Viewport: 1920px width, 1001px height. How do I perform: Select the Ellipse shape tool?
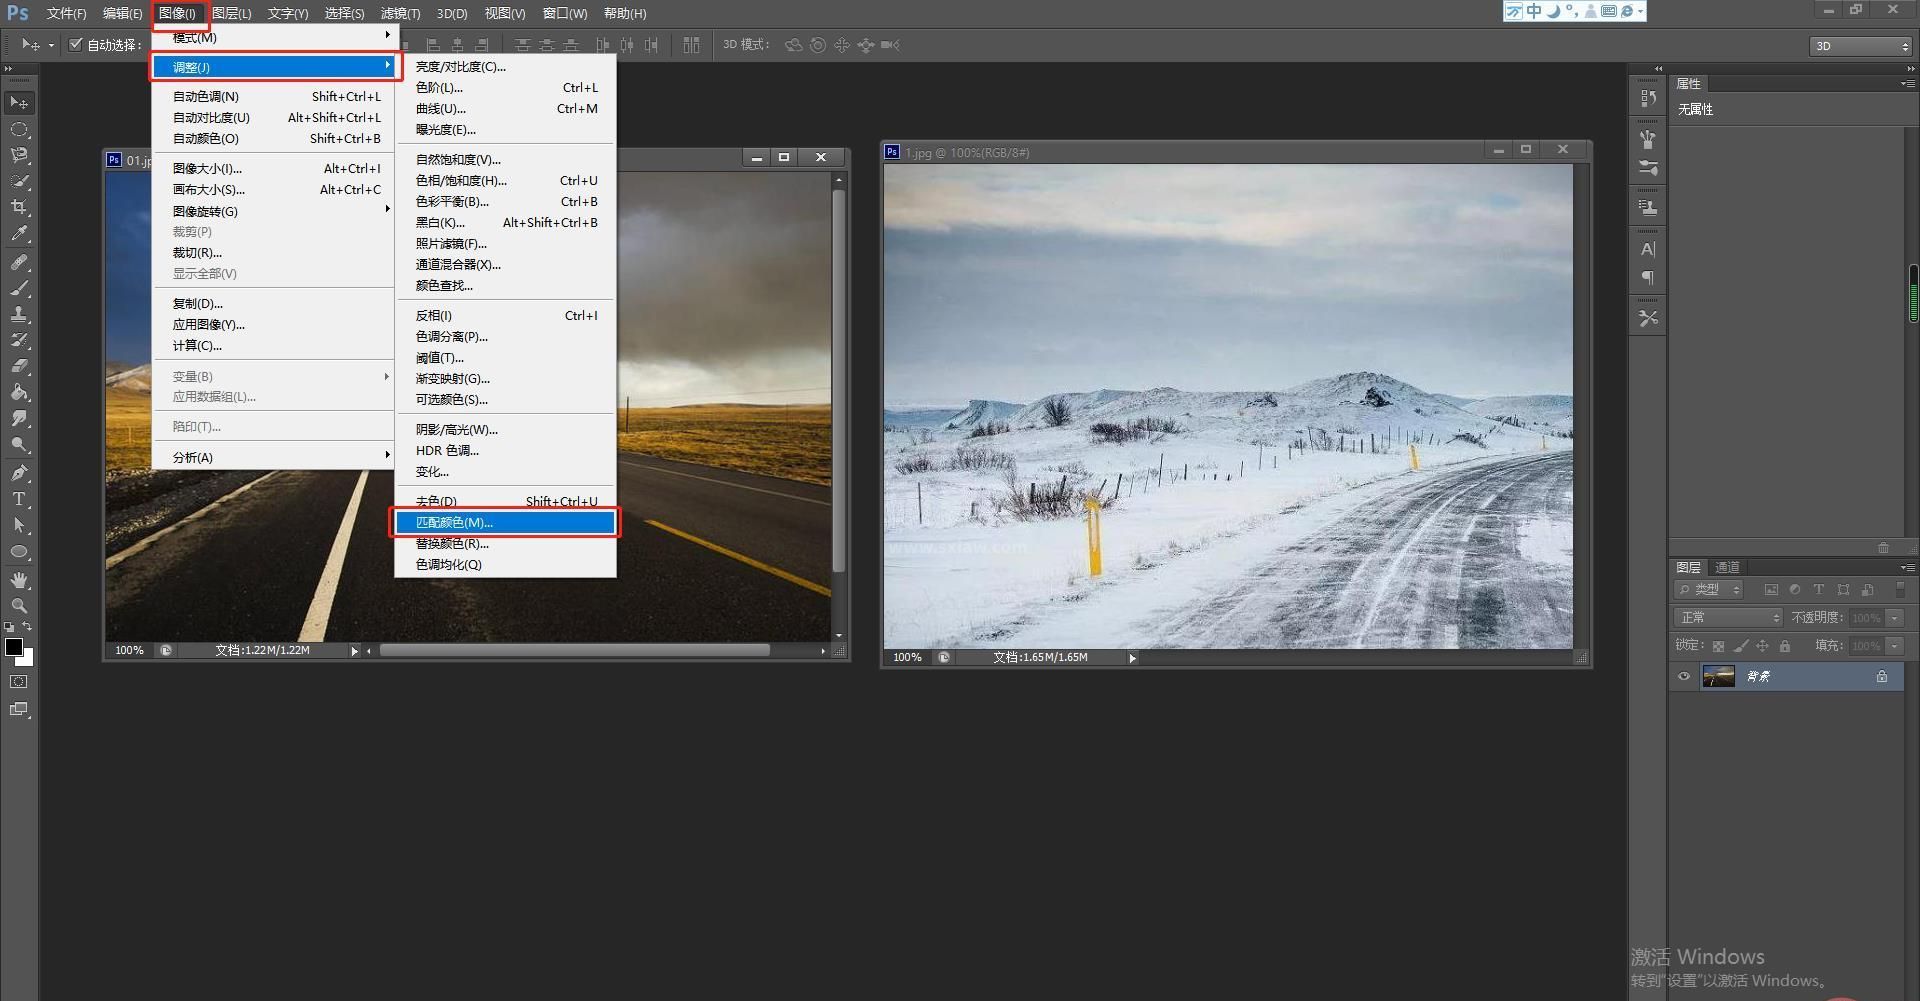point(19,551)
